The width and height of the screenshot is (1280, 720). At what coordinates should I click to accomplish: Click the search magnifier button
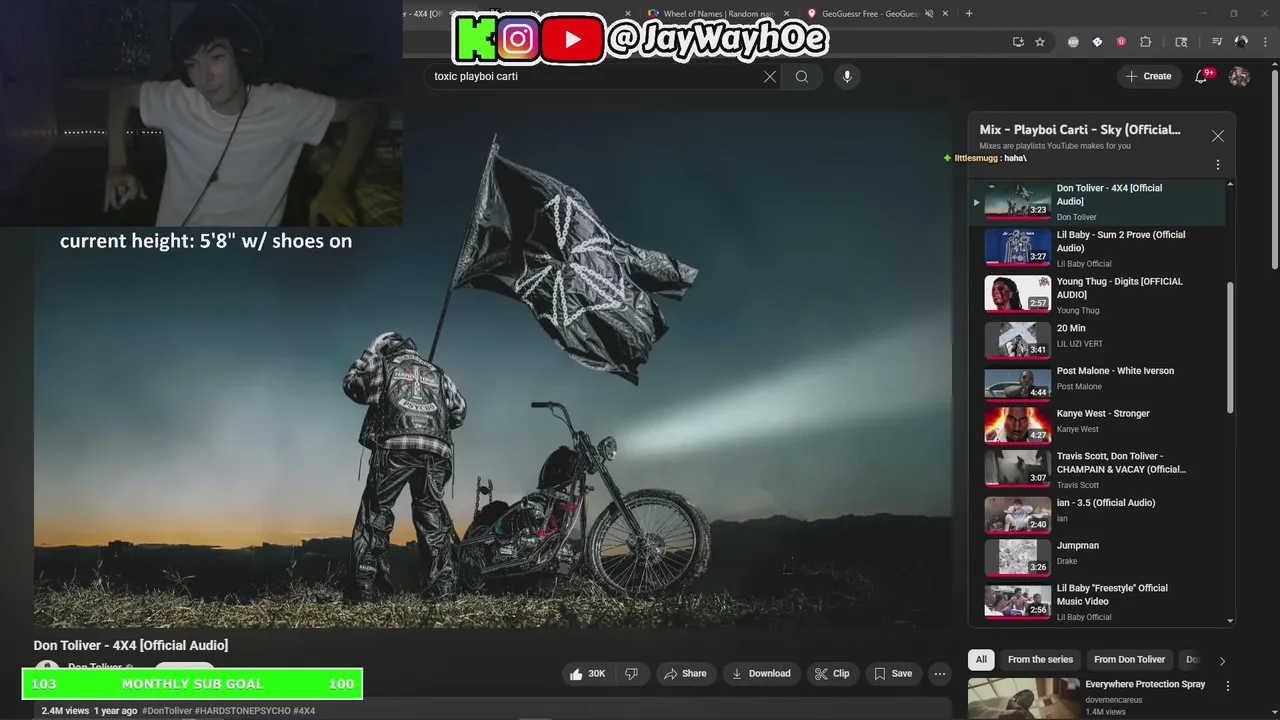pyautogui.click(x=802, y=77)
